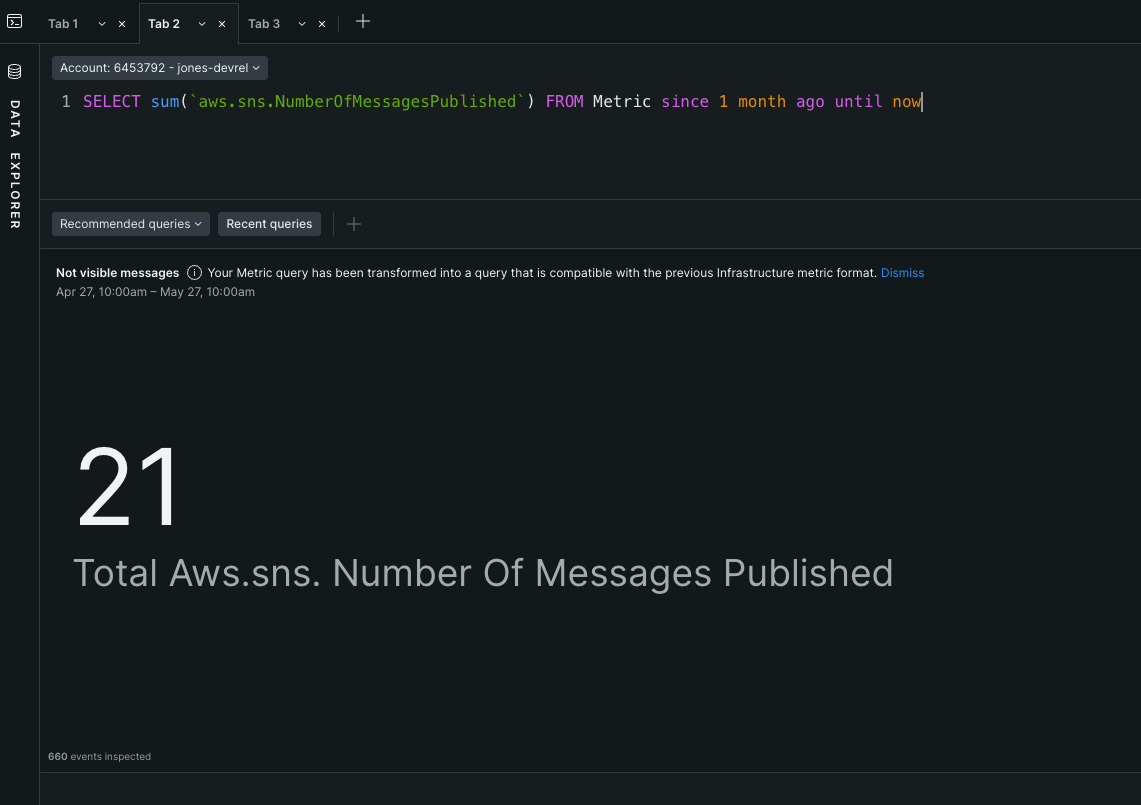The width and height of the screenshot is (1141, 805).
Task: Open the query console terminal icon top-left
Action: 14,20
